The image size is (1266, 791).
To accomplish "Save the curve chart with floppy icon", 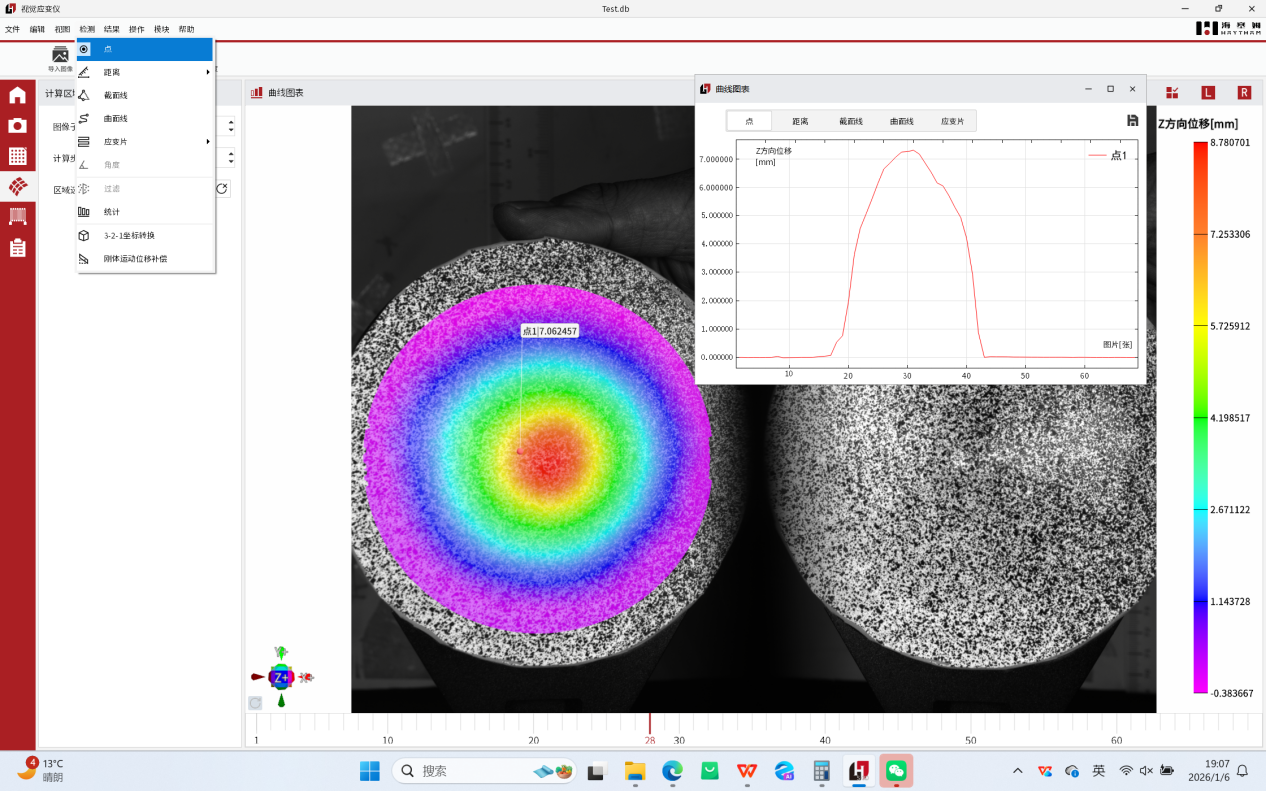I will pyautogui.click(x=1132, y=120).
